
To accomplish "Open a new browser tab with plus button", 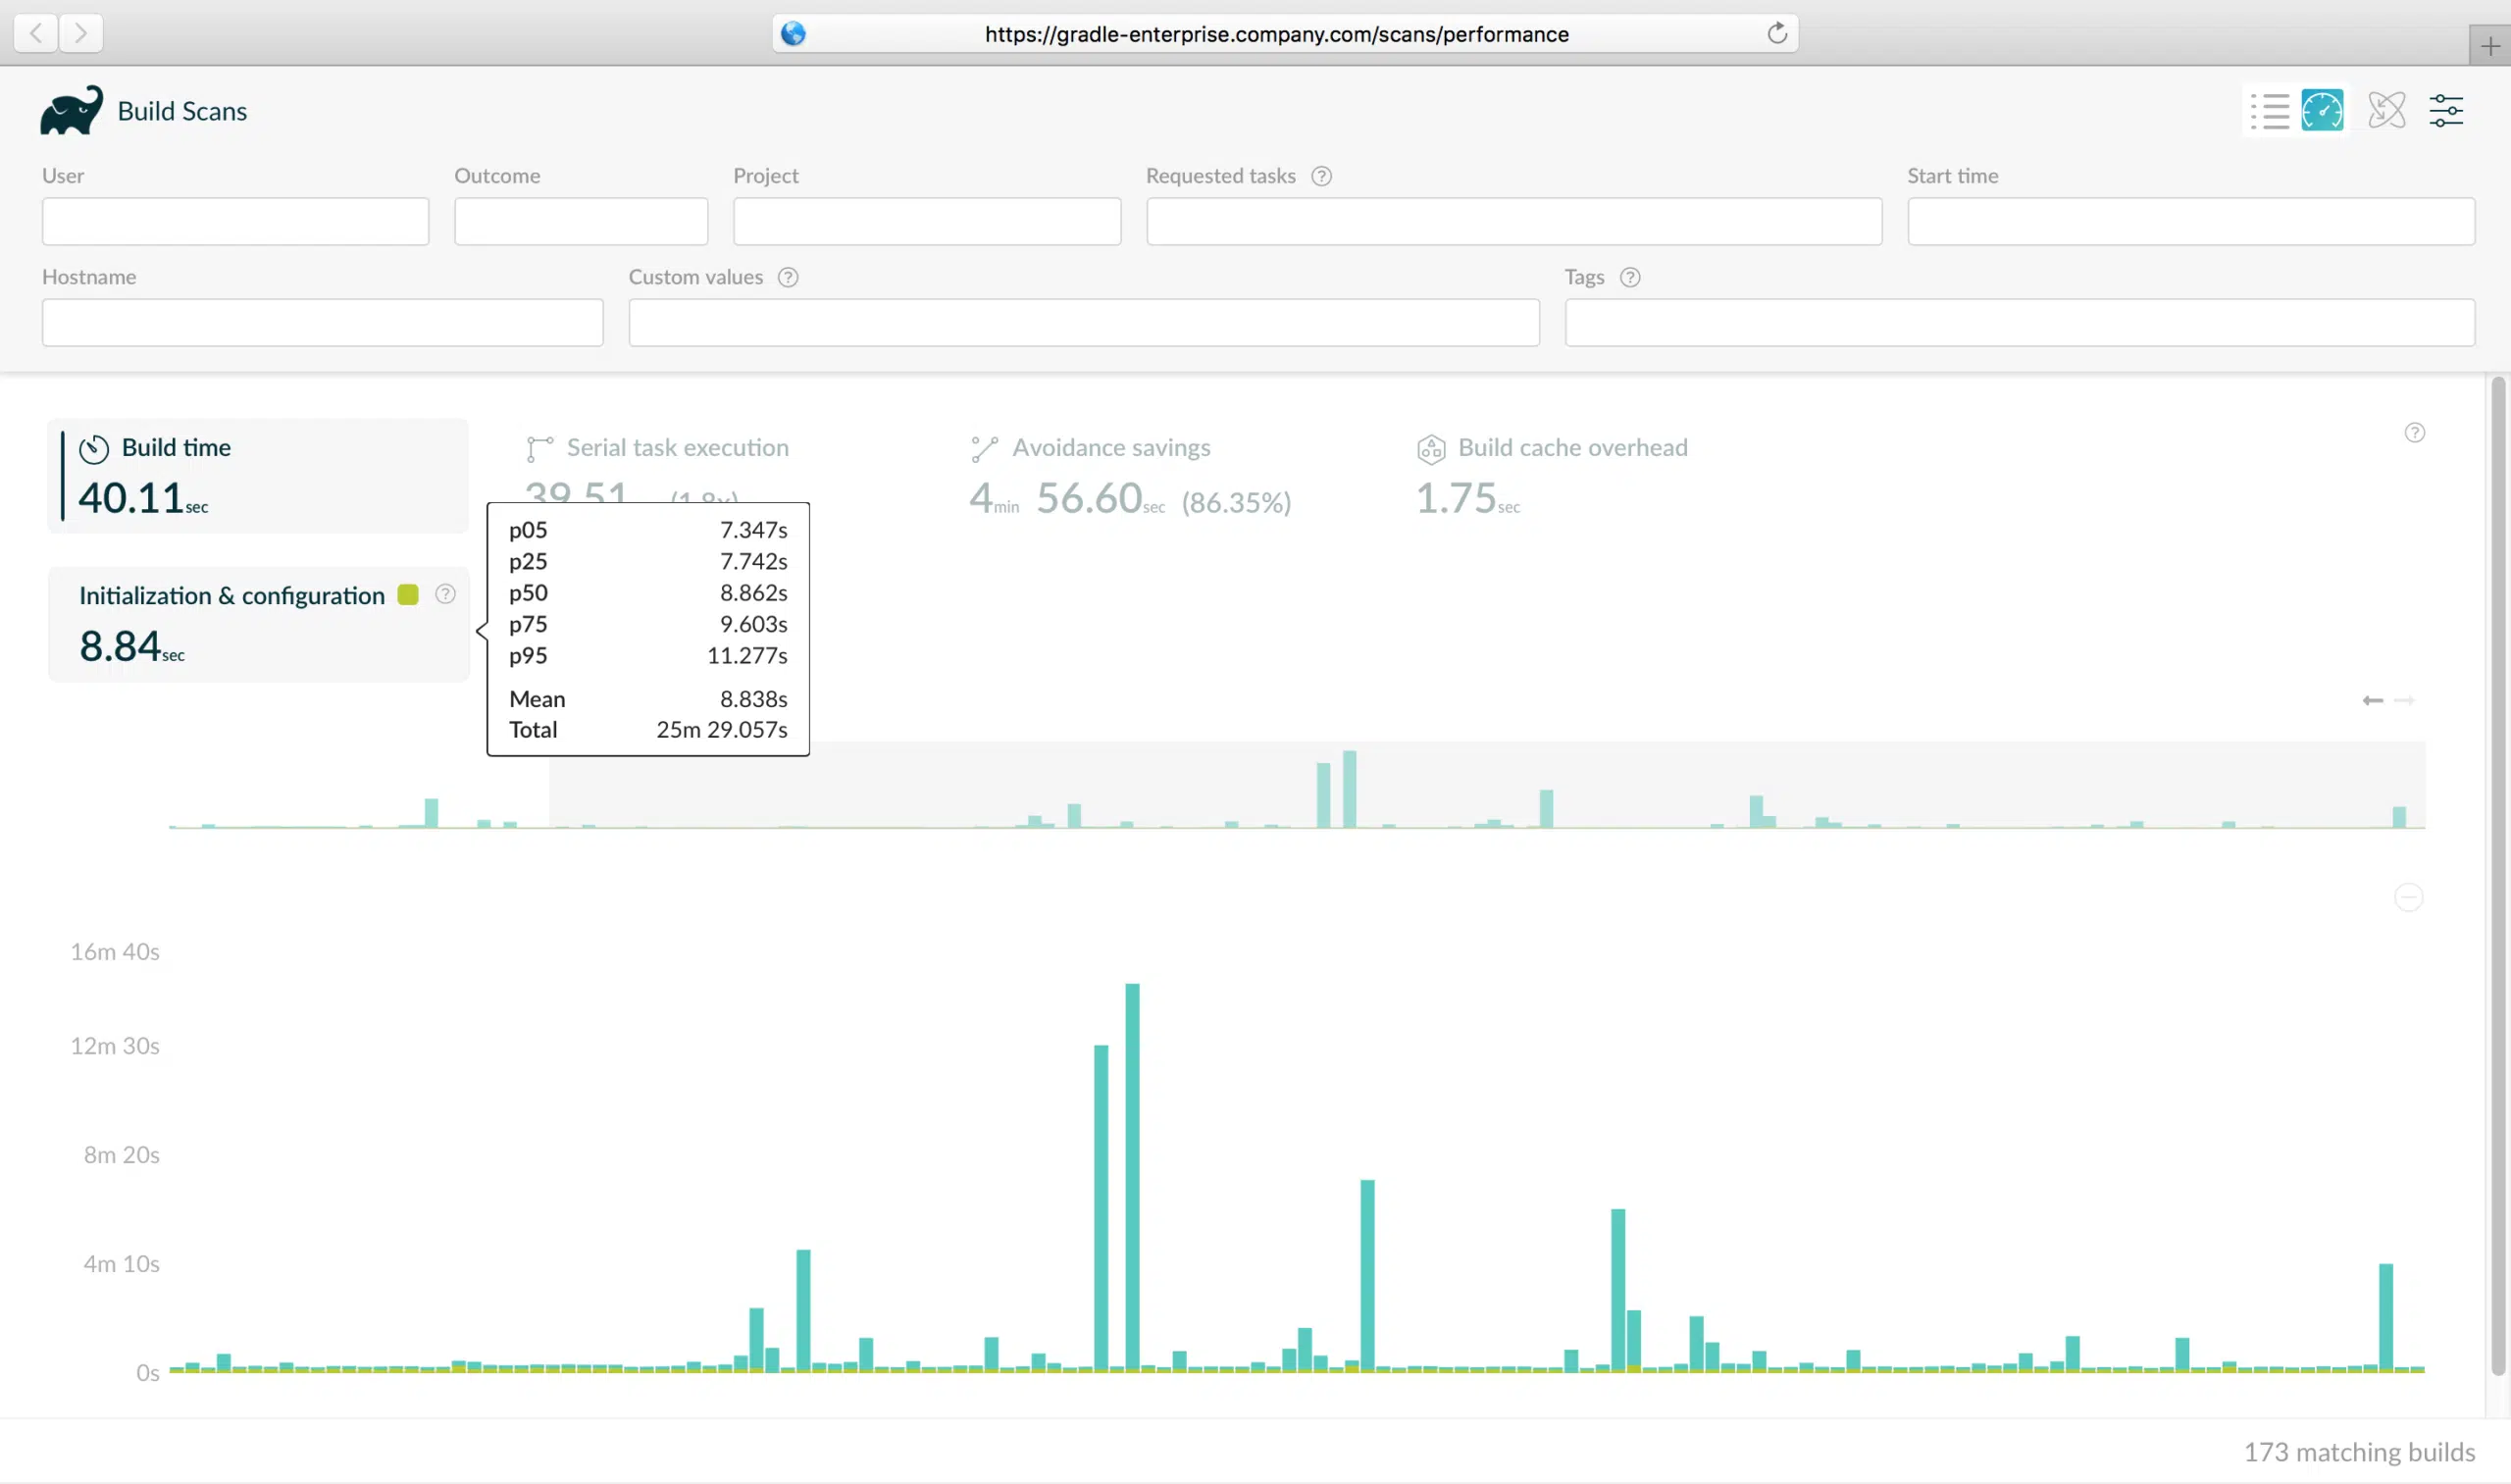I will (x=2490, y=46).
